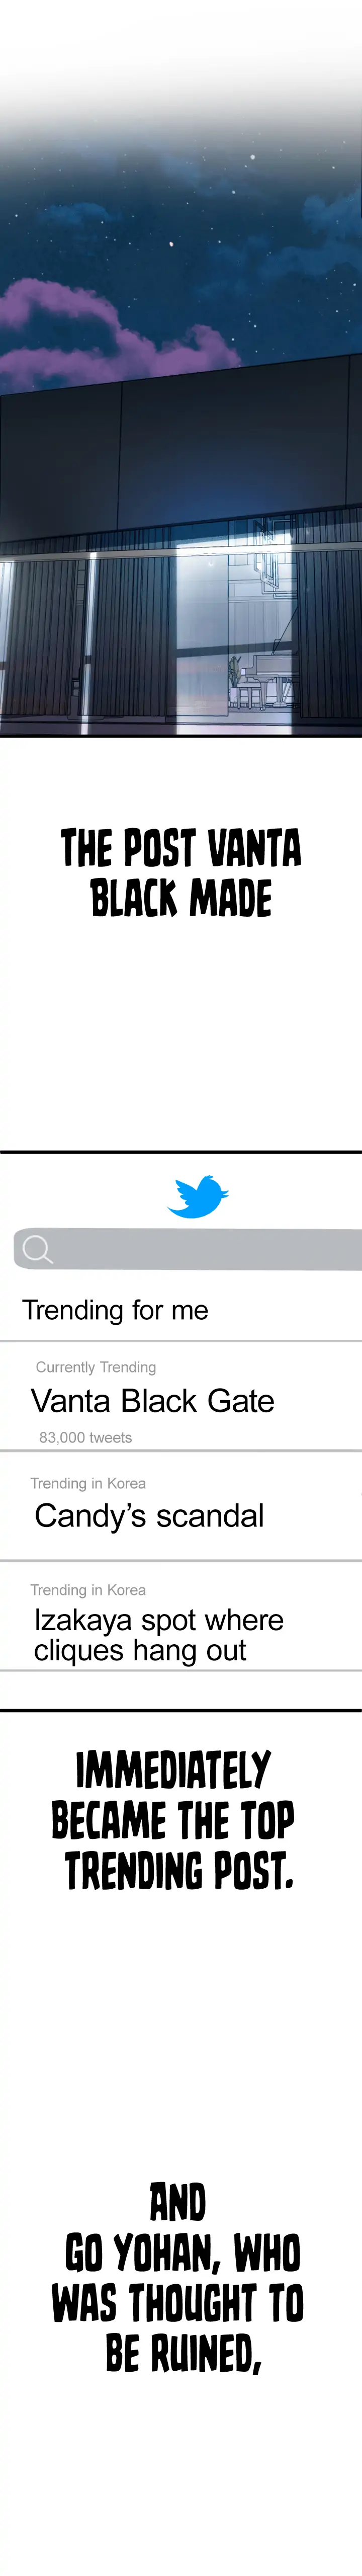This screenshot has height=2576, width=362.
Task: Click the blue Twitter bird logo
Action: (x=197, y=1196)
